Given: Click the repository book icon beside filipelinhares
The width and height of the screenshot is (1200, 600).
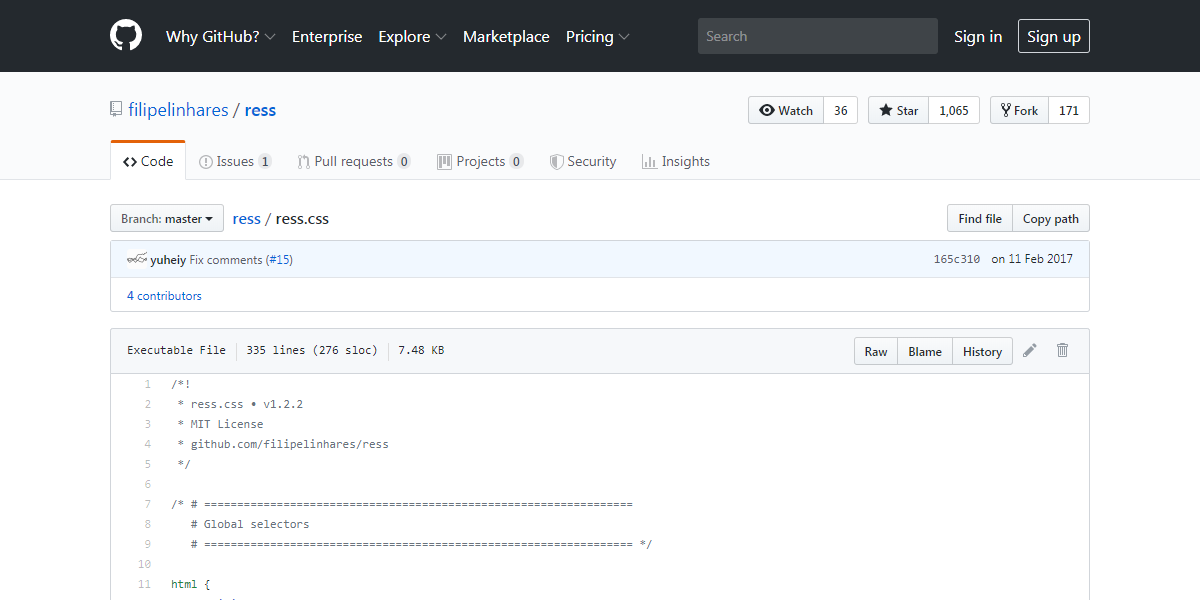Looking at the screenshot, I should [117, 110].
